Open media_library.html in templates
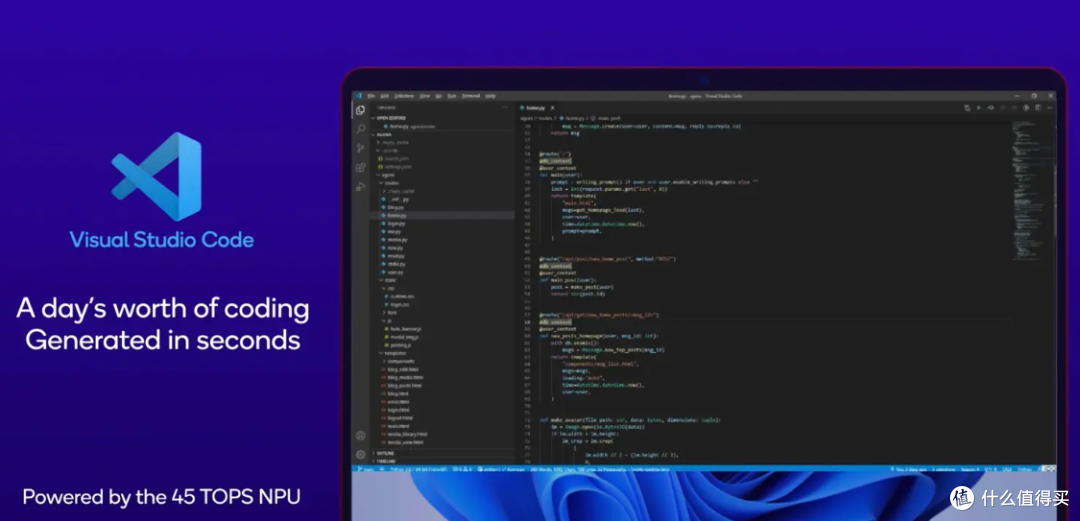Image resolution: width=1080 pixels, height=521 pixels. click(404, 434)
